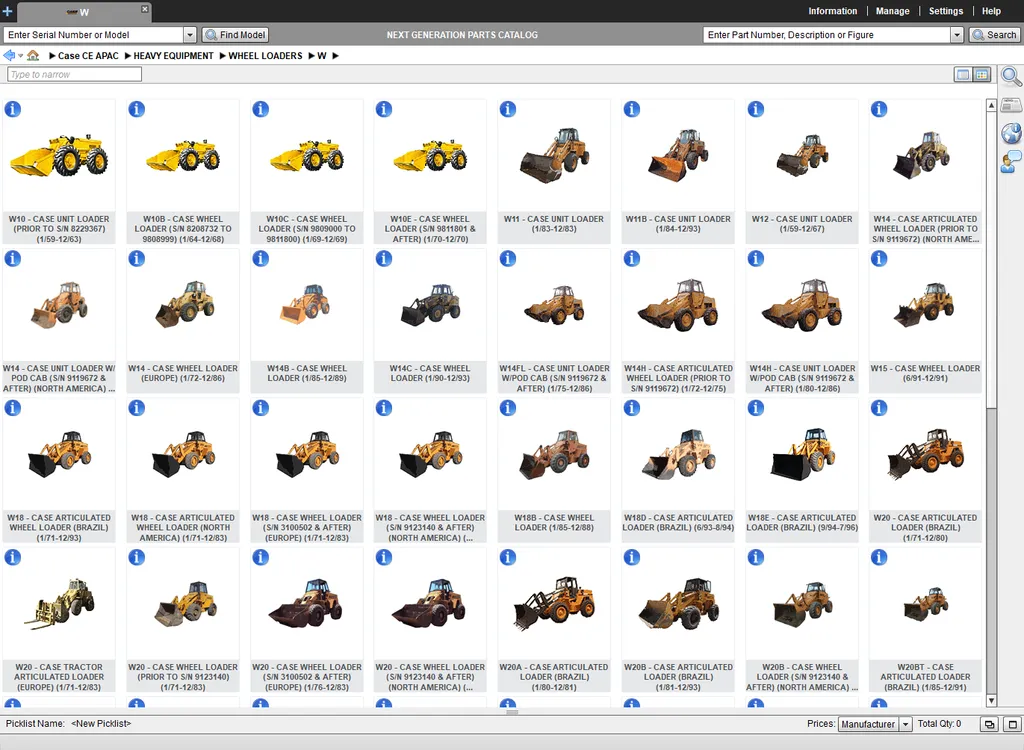The height and width of the screenshot is (750, 1024).
Task: Show info for W11 Case Unit Loader
Action: (508, 109)
